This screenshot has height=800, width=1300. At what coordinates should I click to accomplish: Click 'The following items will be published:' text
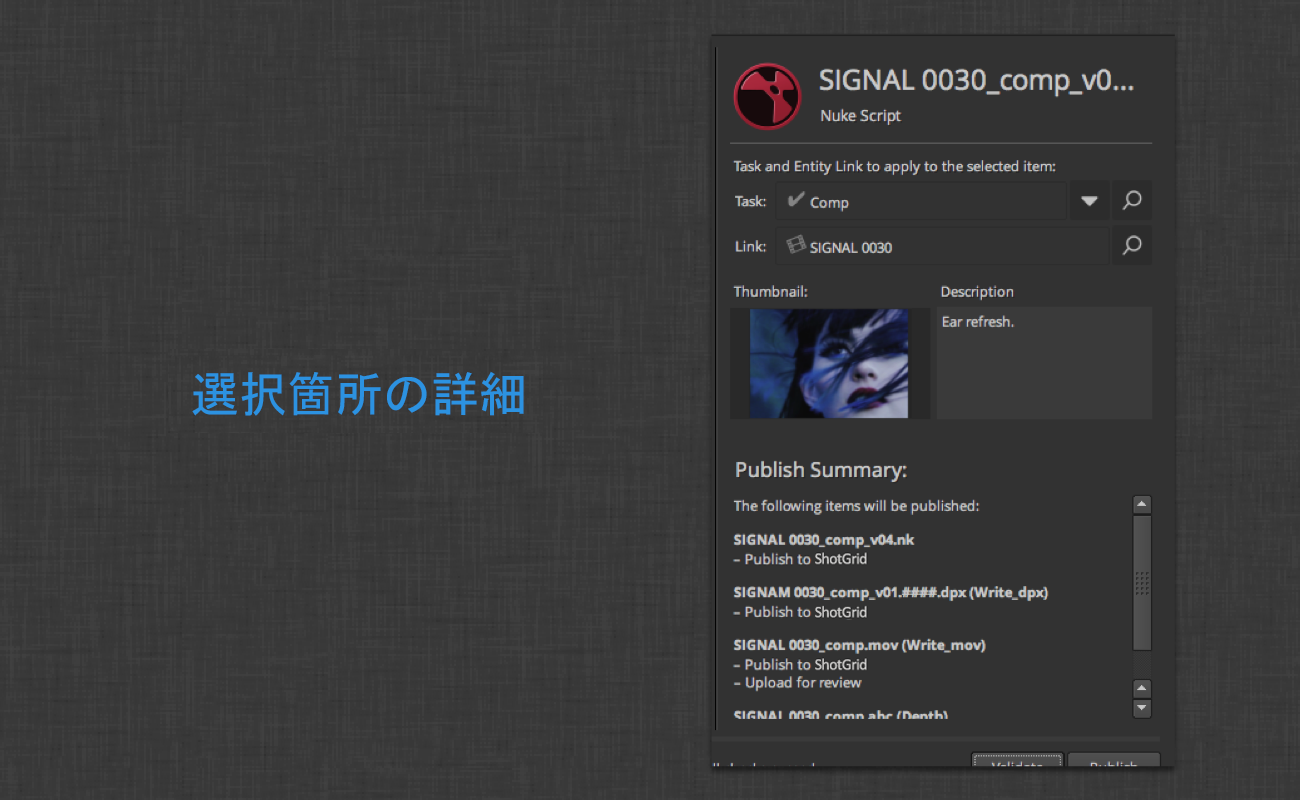click(x=856, y=506)
